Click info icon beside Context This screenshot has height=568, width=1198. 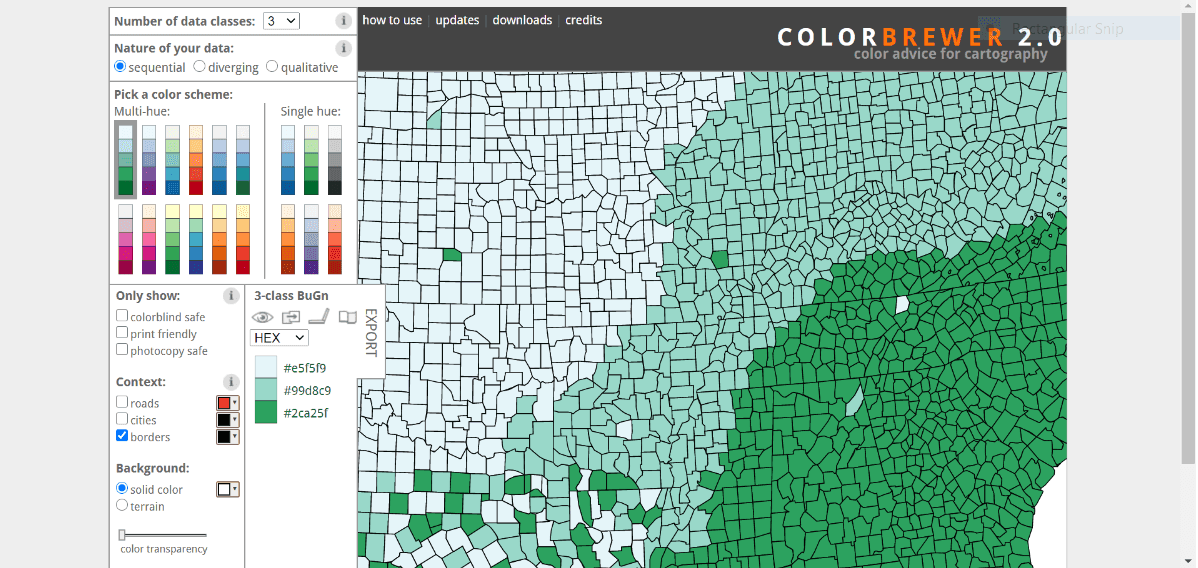pos(231,382)
